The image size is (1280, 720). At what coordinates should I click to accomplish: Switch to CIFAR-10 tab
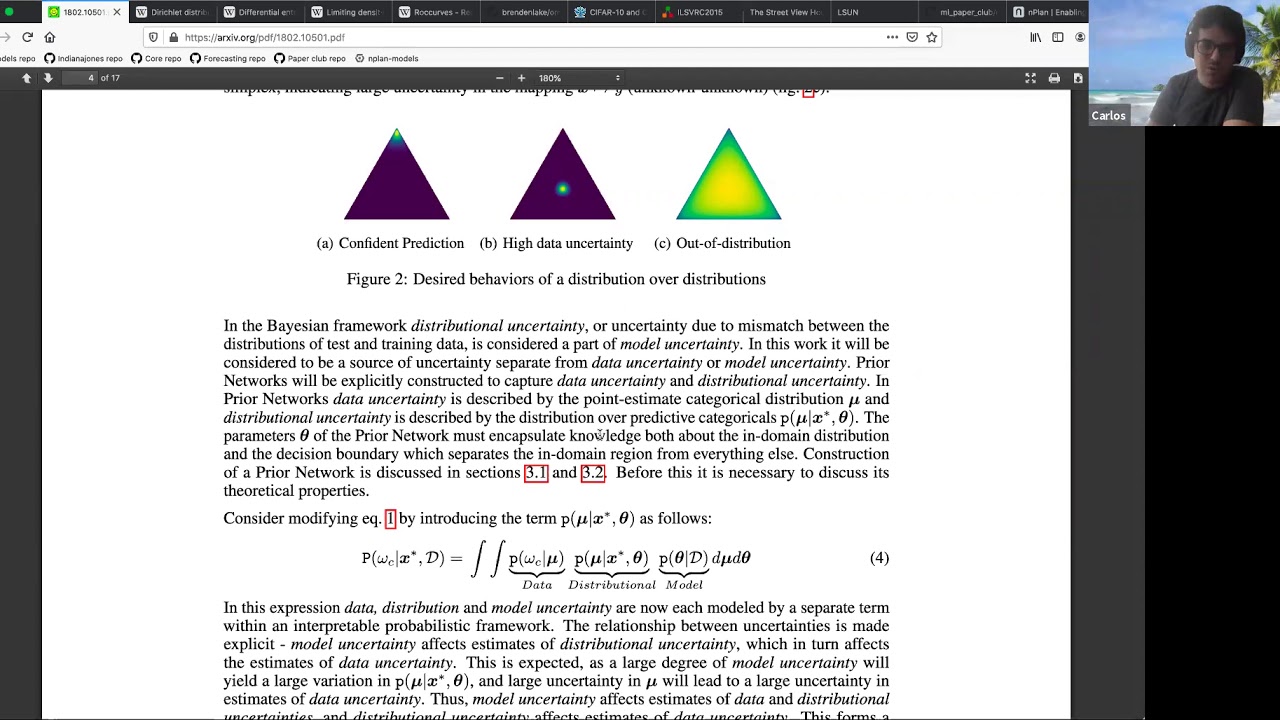tap(610, 12)
